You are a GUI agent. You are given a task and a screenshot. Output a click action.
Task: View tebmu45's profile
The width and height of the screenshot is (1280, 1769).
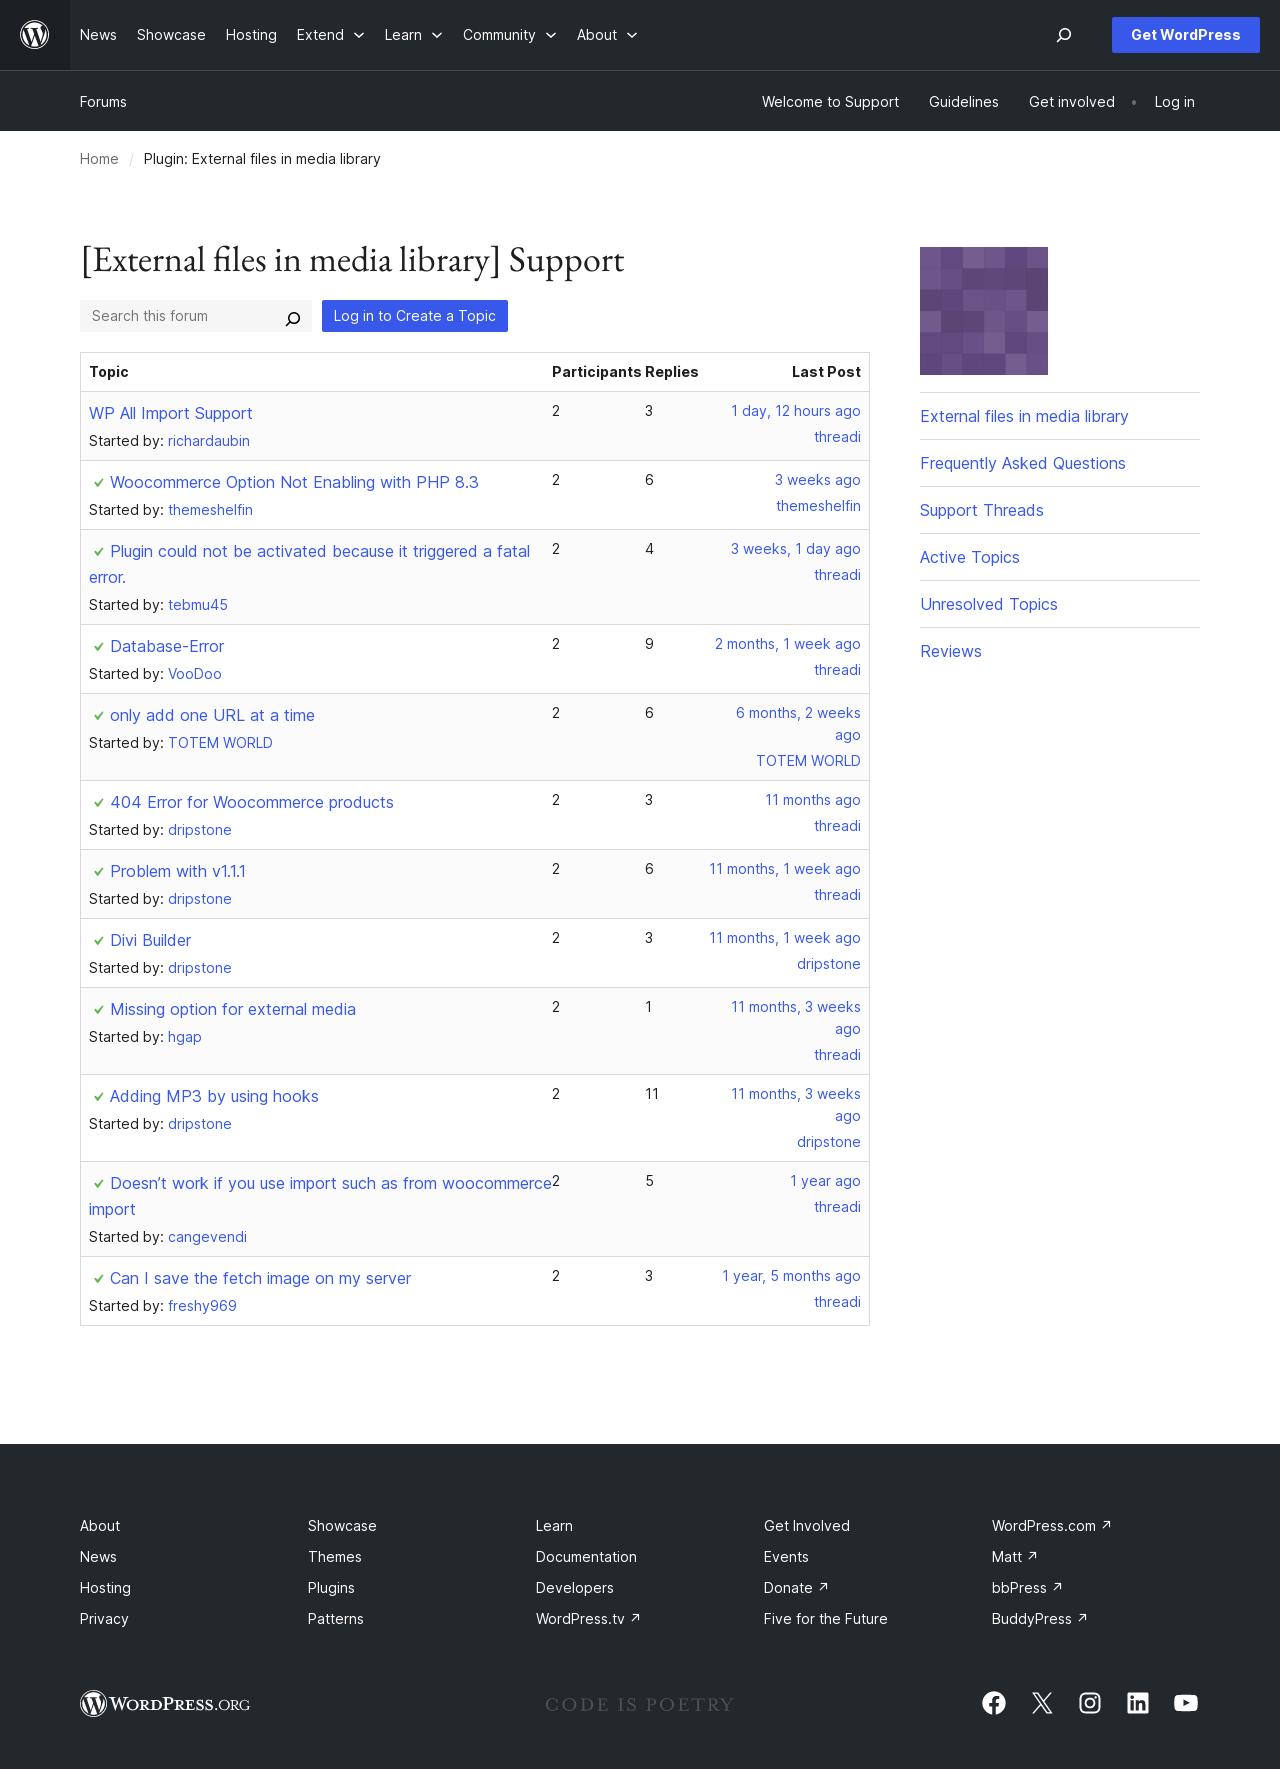pos(198,605)
